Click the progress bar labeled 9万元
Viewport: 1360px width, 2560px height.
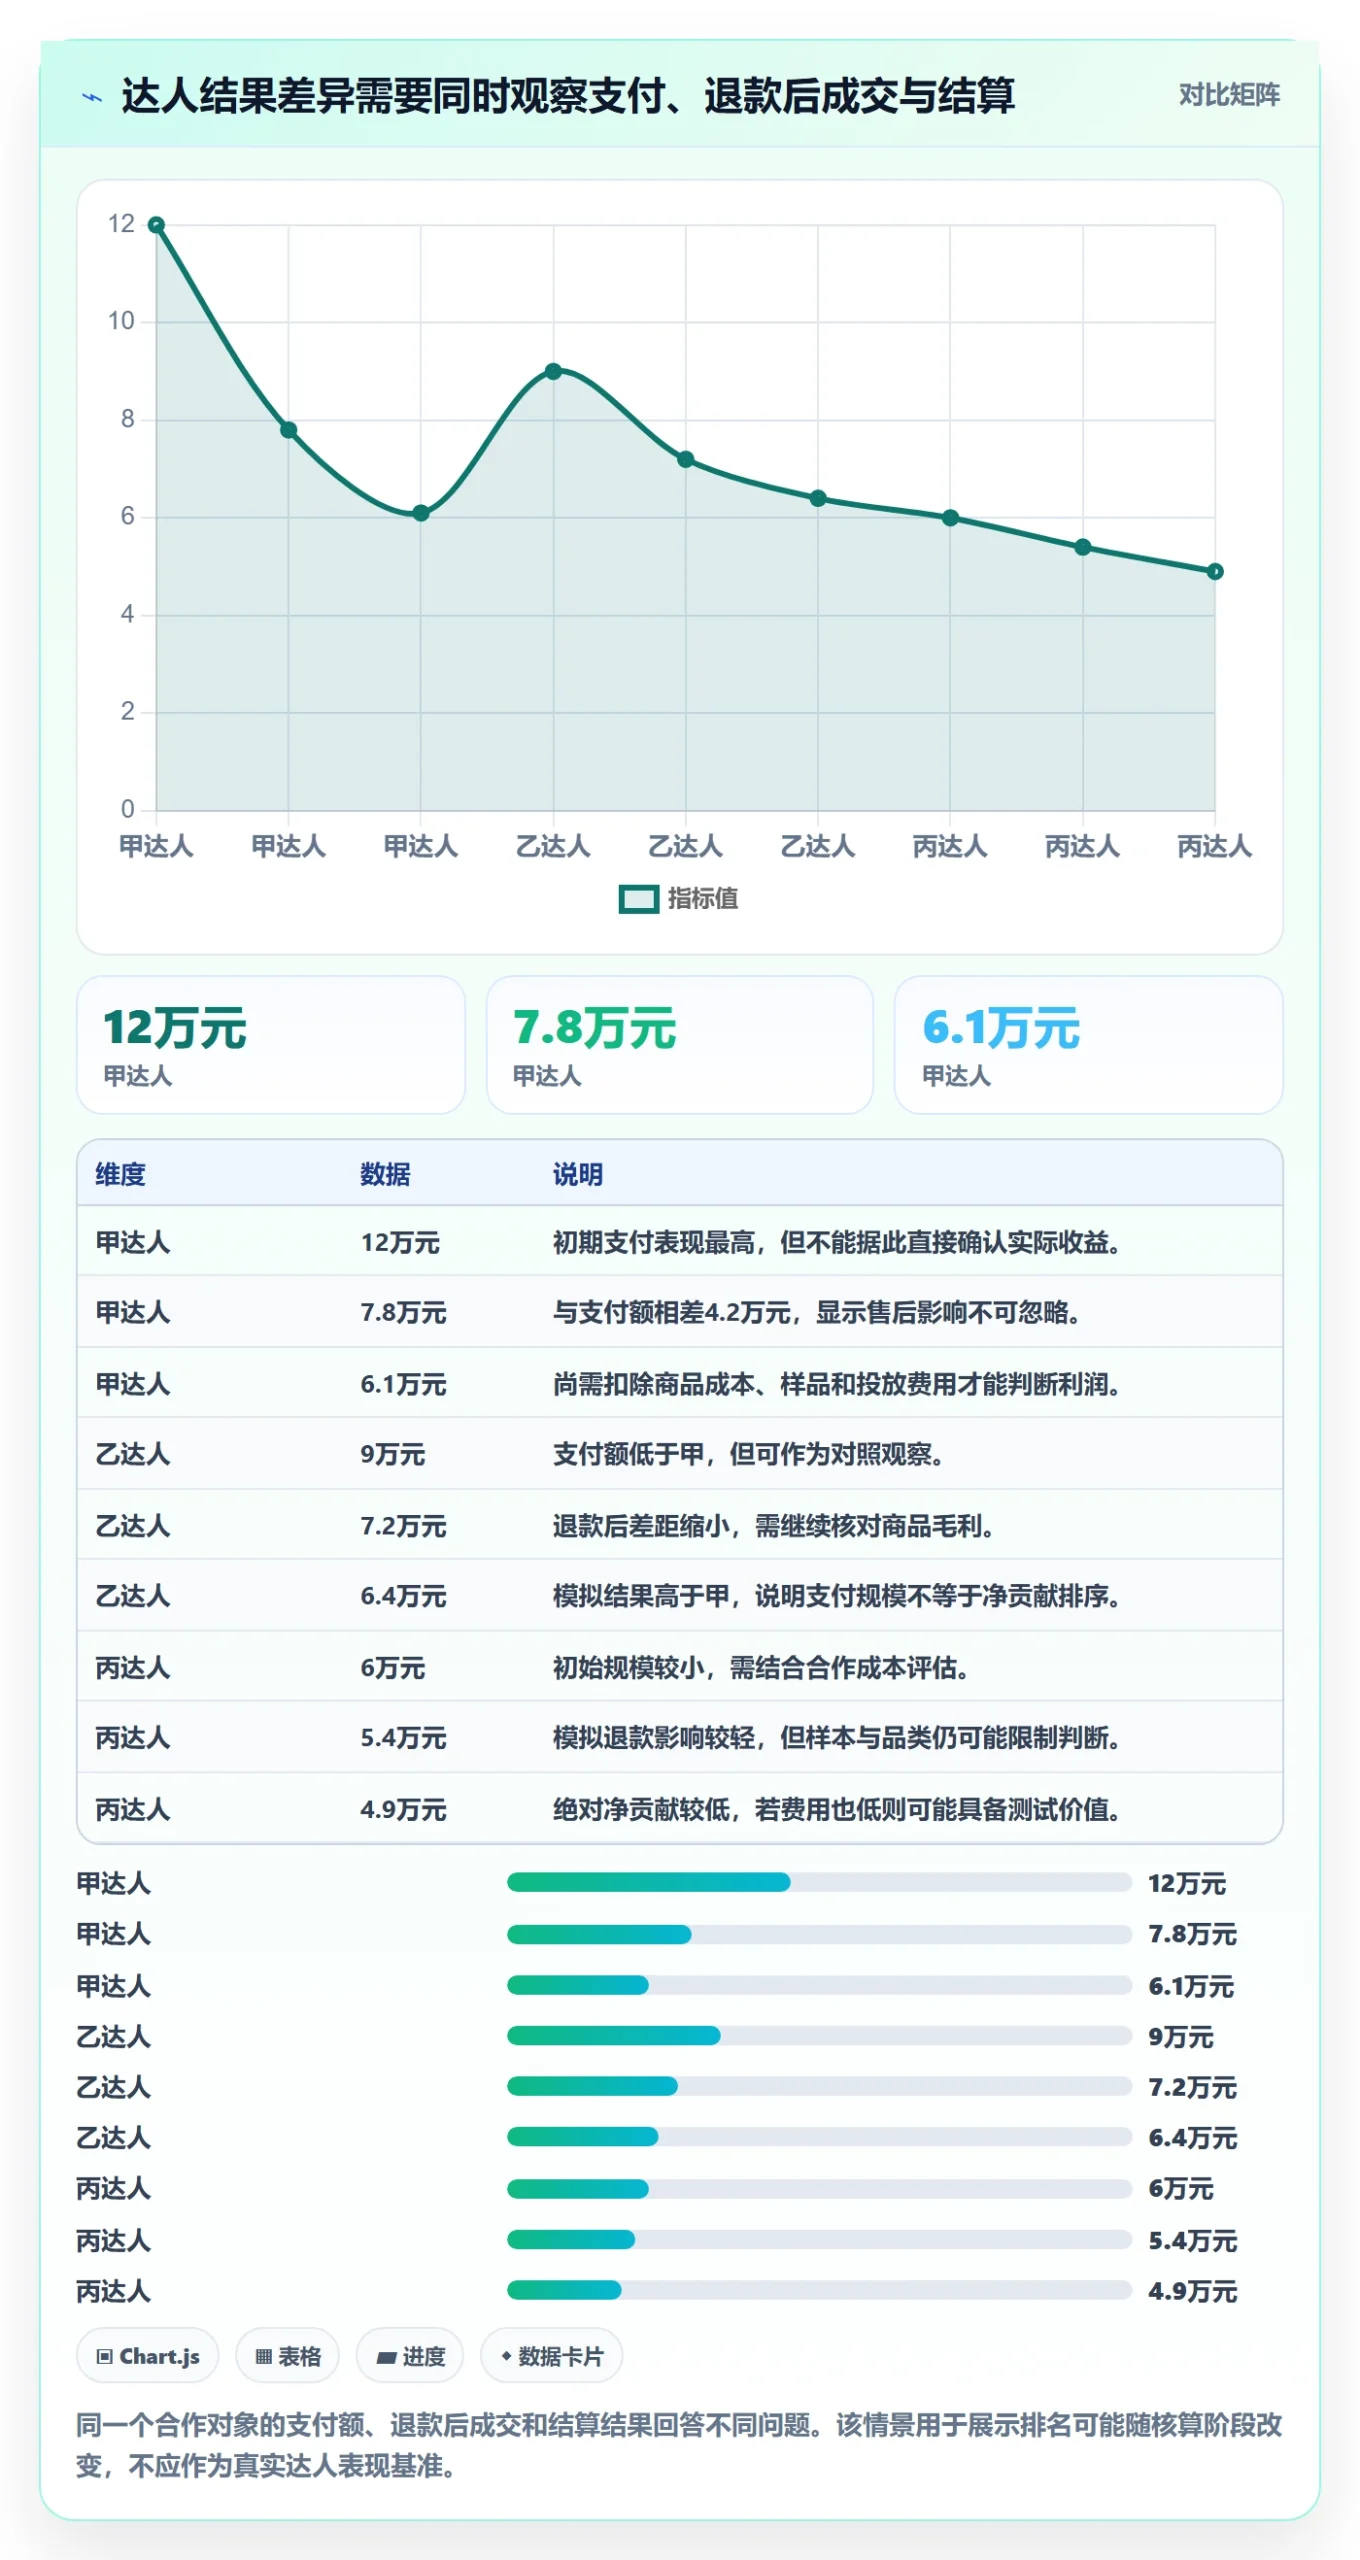(819, 2036)
